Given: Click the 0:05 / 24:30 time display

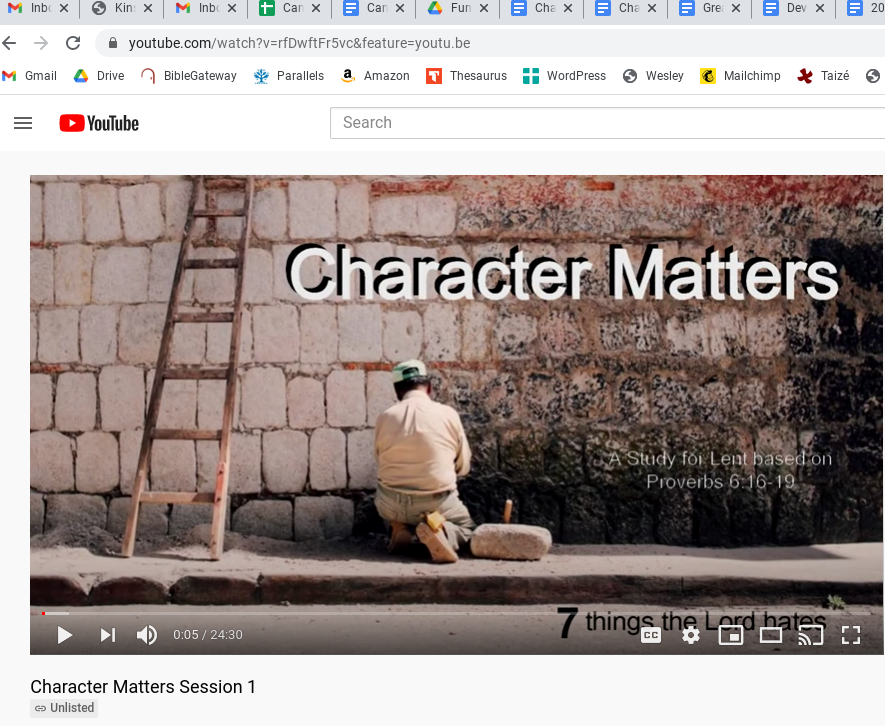Looking at the screenshot, I should (x=208, y=635).
